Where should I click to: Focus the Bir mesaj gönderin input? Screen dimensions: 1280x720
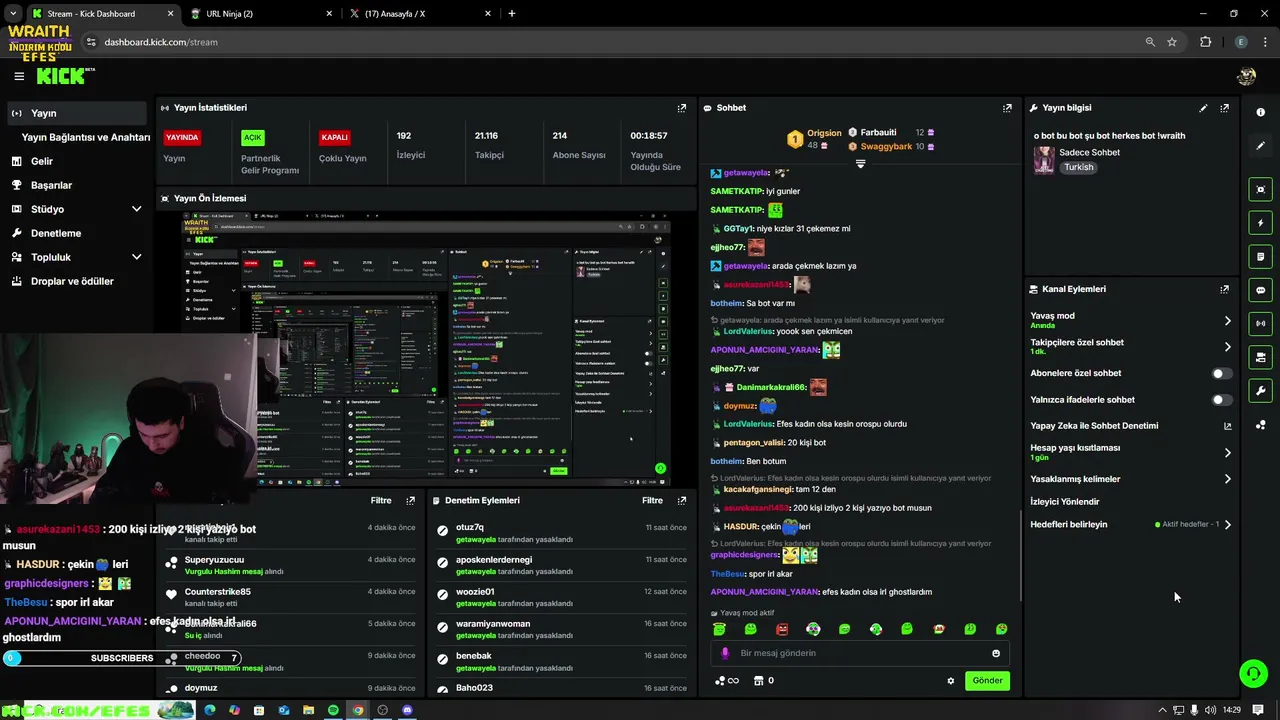[x=860, y=653]
